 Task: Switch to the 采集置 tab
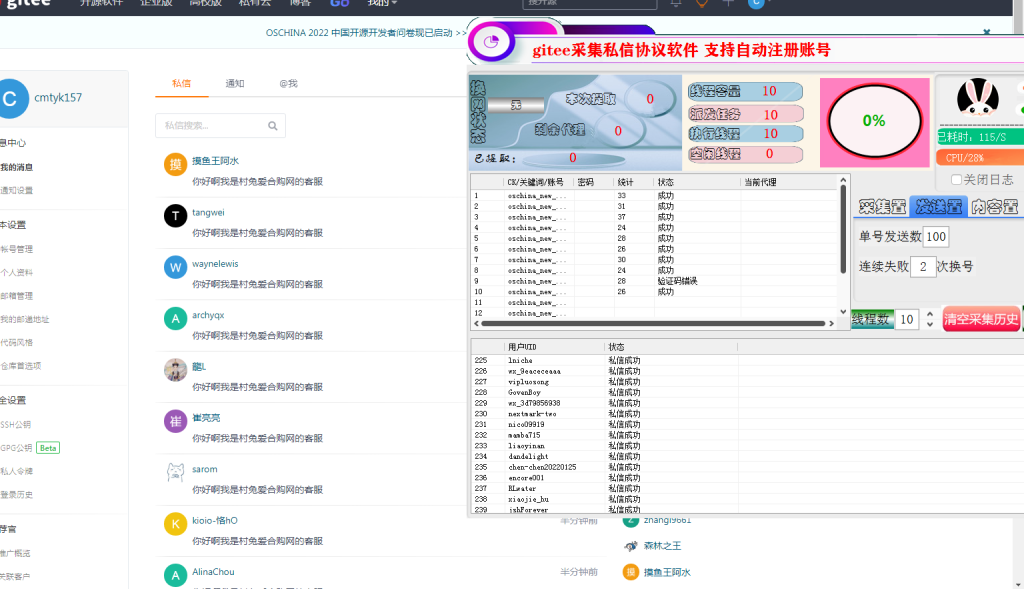(881, 207)
